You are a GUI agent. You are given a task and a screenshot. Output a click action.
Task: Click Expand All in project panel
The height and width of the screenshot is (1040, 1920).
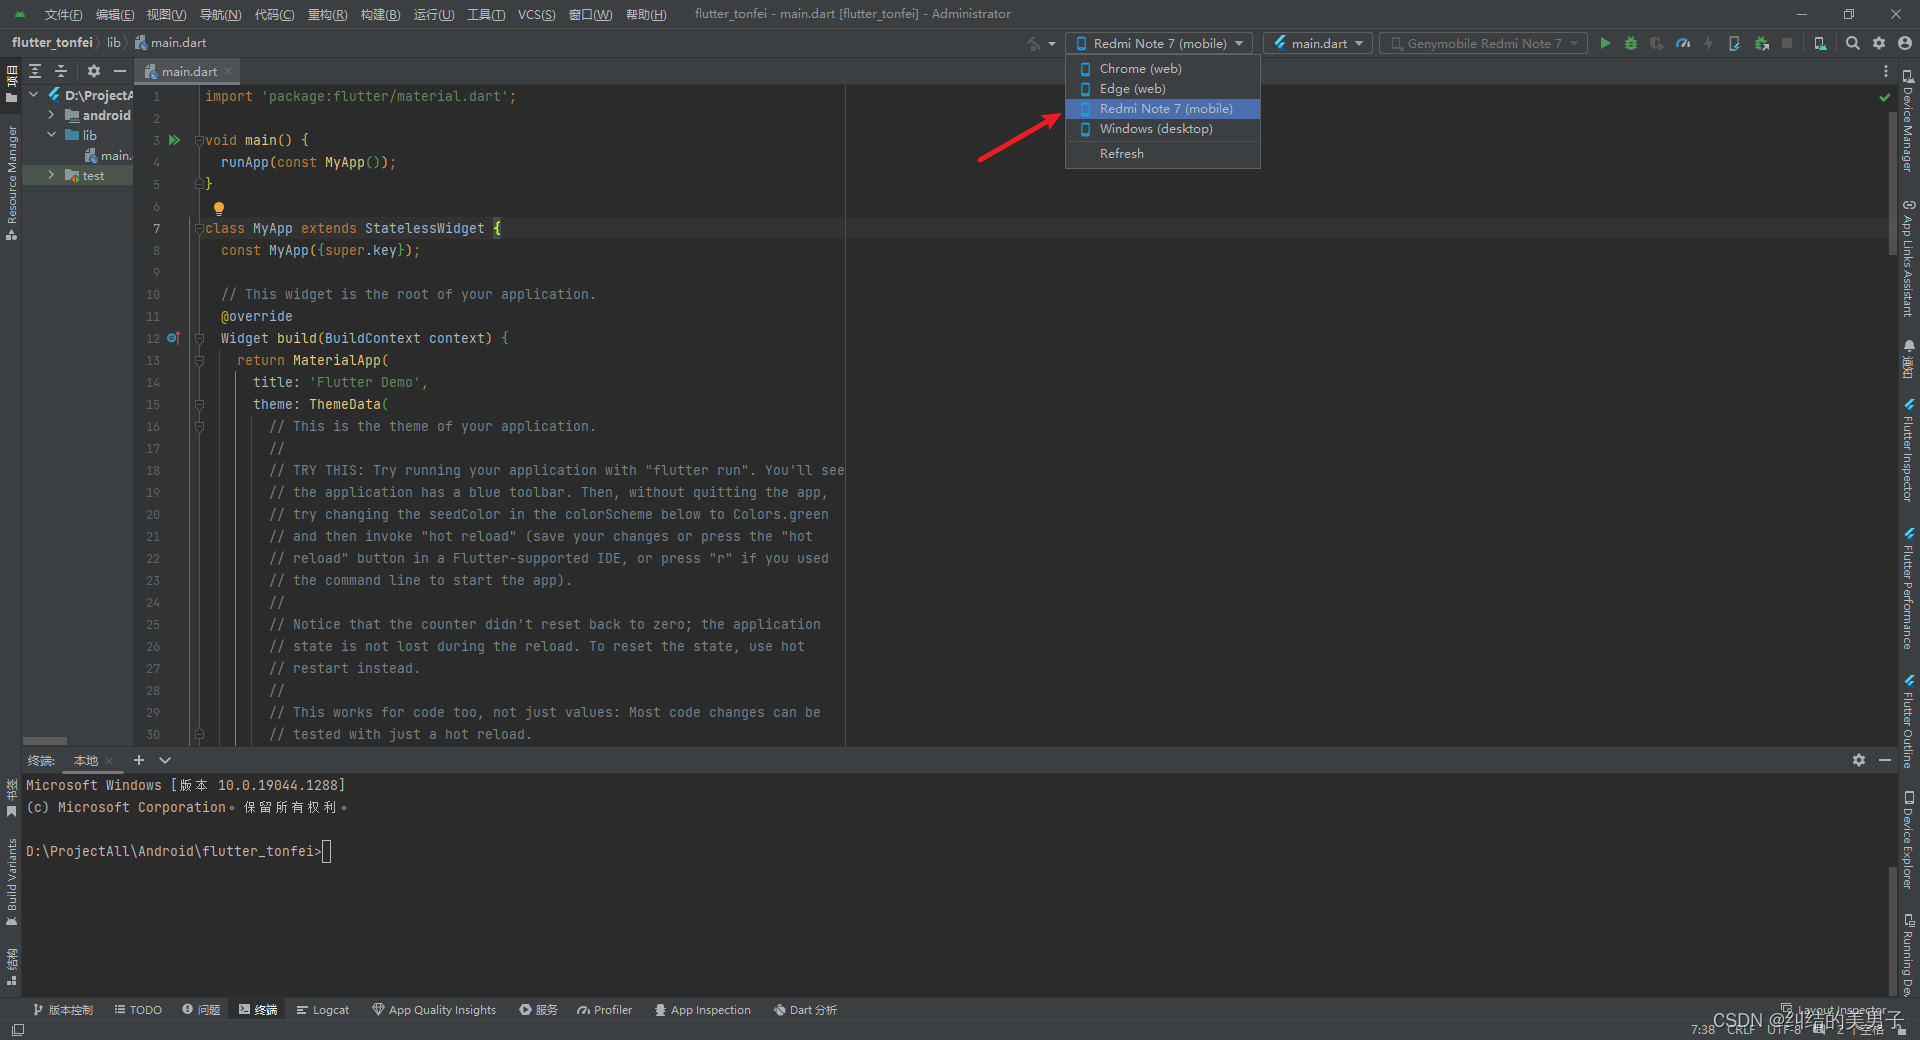35,71
